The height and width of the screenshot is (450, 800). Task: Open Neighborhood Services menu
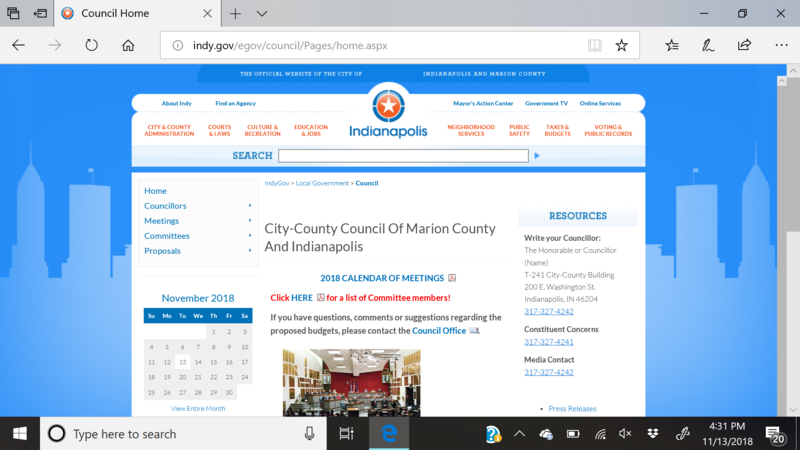tap(471, 131)
